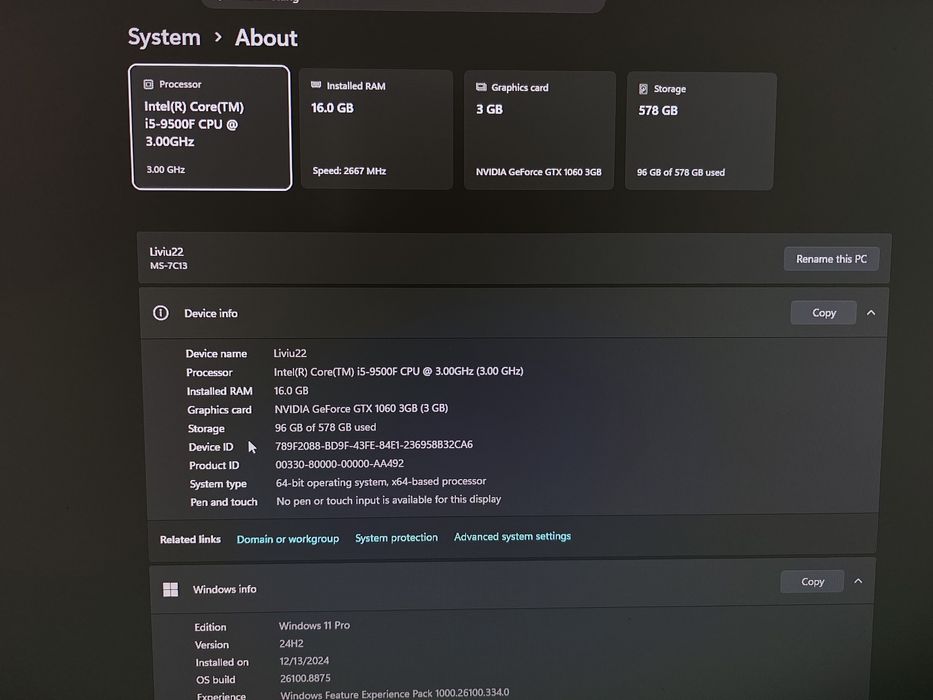Click the Device info section title

coord(211,314)
